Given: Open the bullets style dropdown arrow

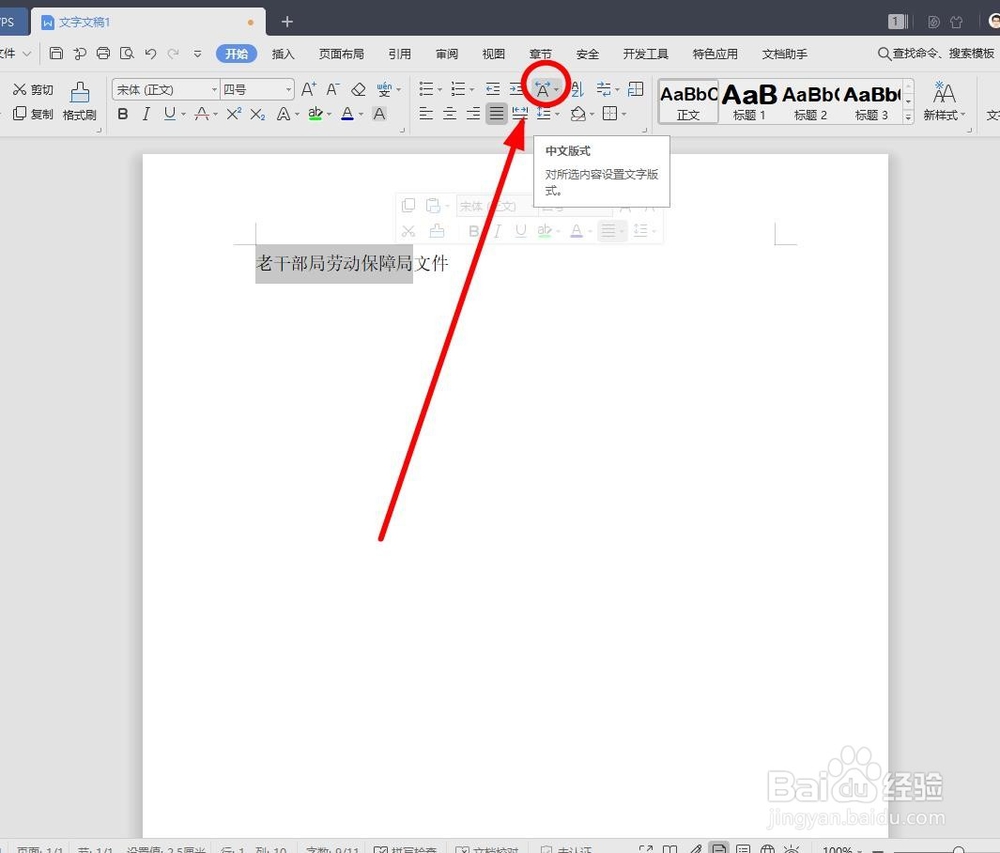Looking at the screenshot, I should (x=439, y=89).
